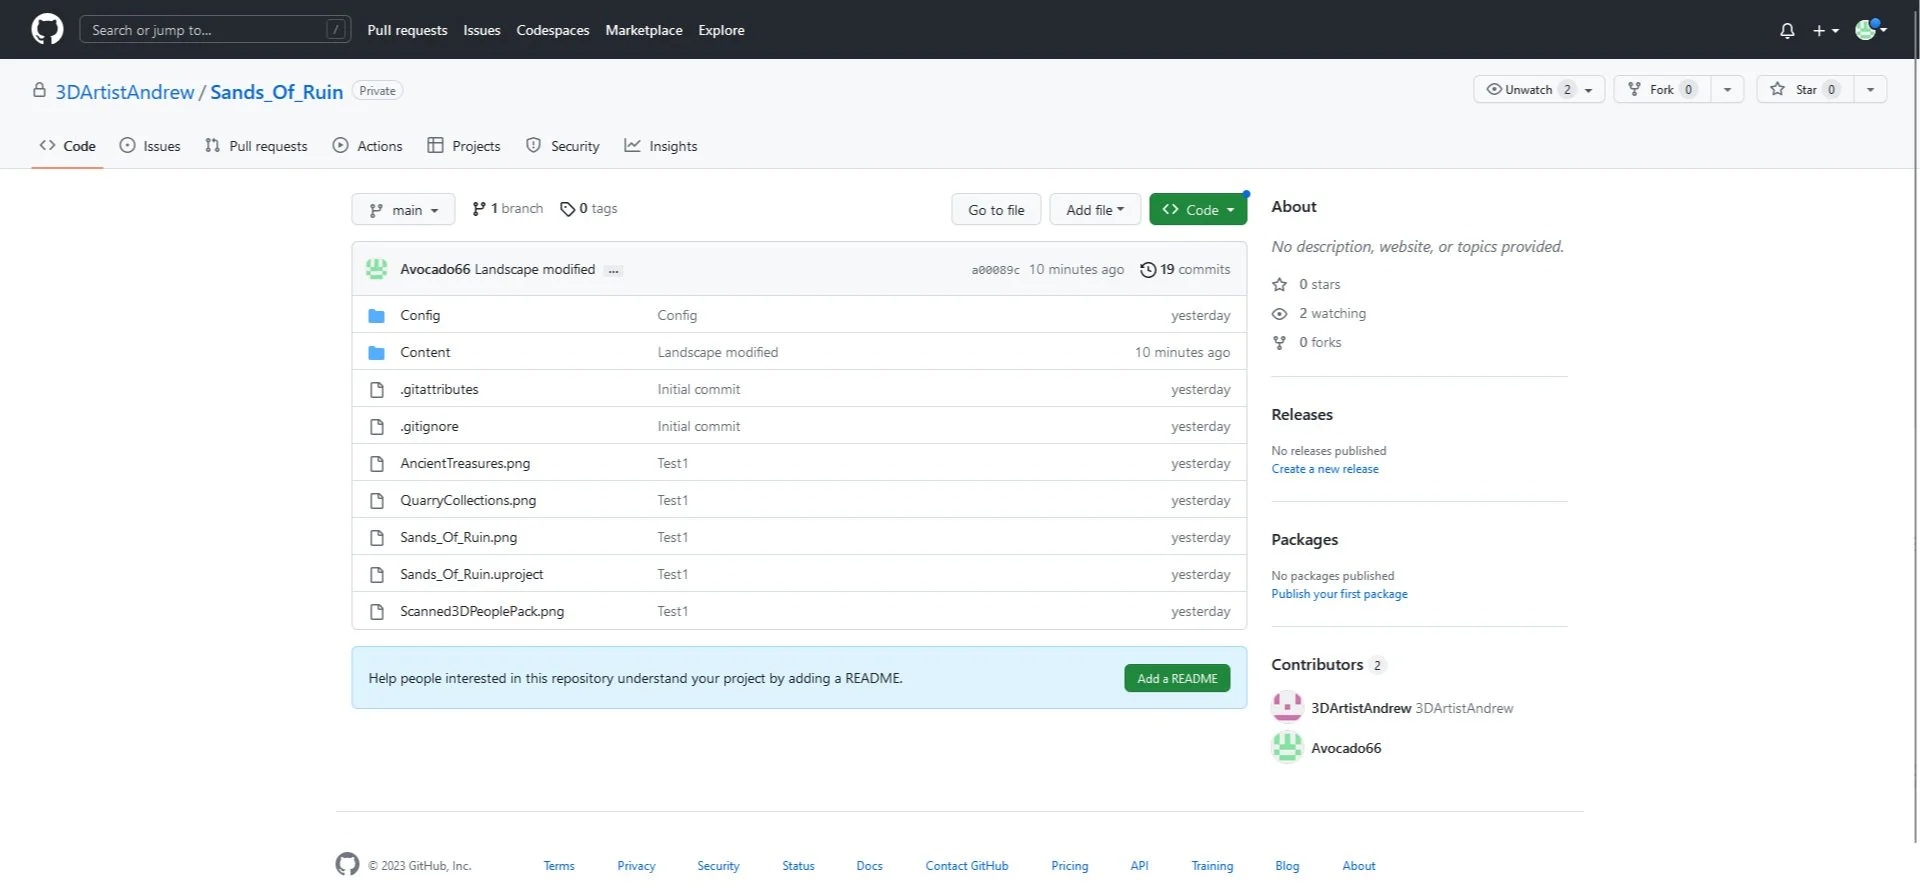The image size is (1920, 888).
Task: Open the Insights tab
Action: [661, 146]
